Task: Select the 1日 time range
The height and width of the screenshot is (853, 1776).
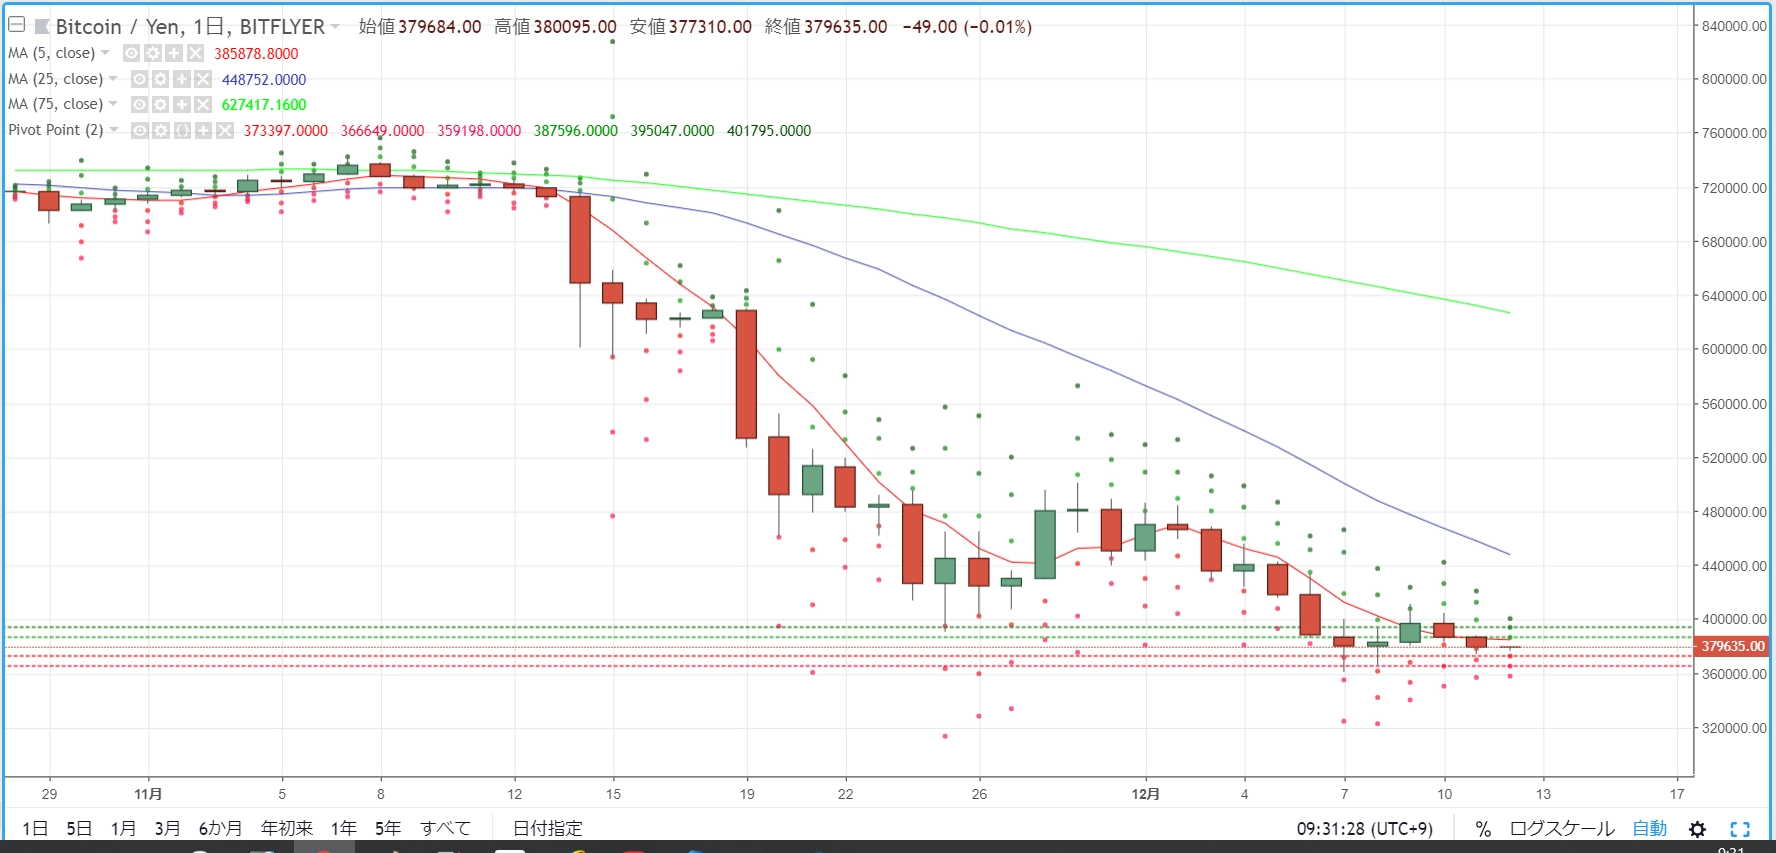Action: (x=35, y=828)
